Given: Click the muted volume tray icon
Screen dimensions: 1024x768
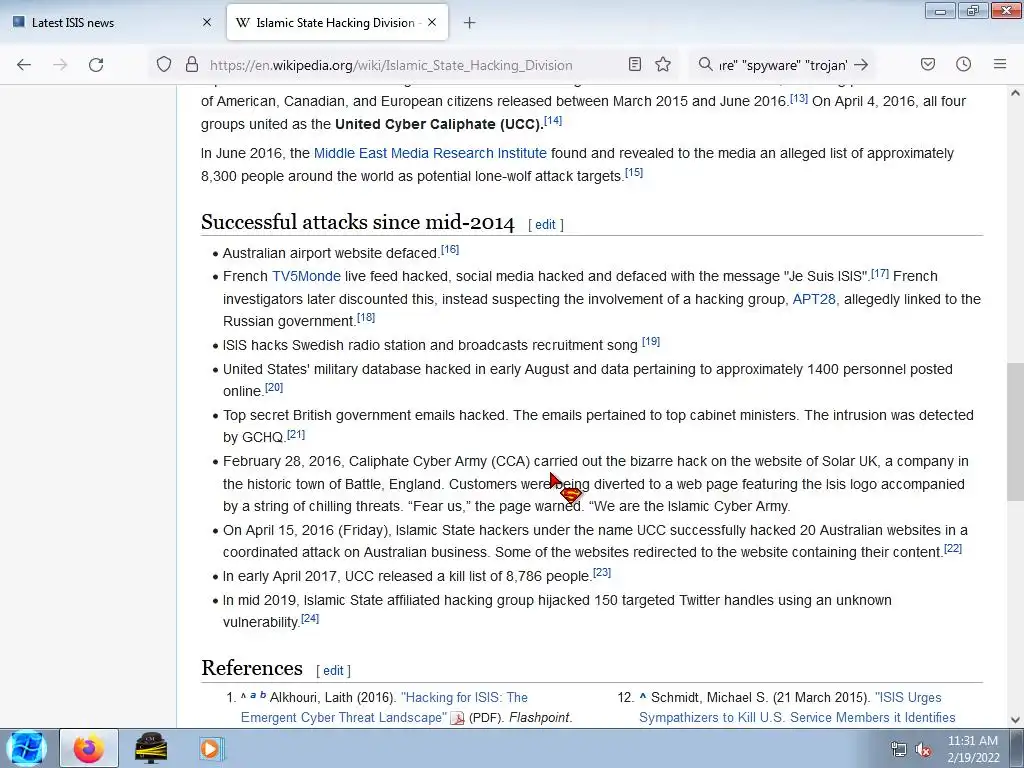Looking at the screenshot, I should pos(923,750).
